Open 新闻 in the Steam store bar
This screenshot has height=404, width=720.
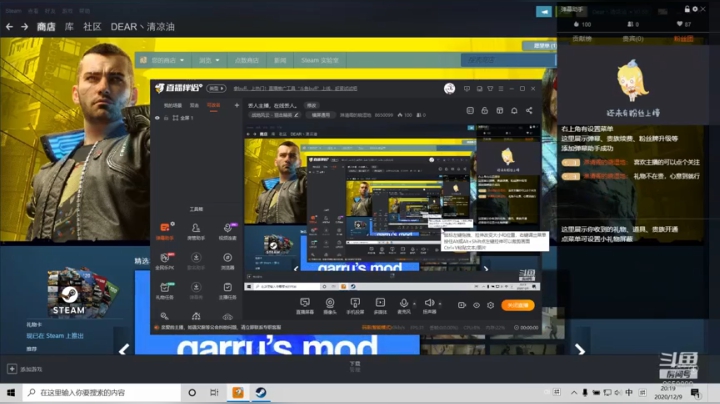click(x=280, y=60)
